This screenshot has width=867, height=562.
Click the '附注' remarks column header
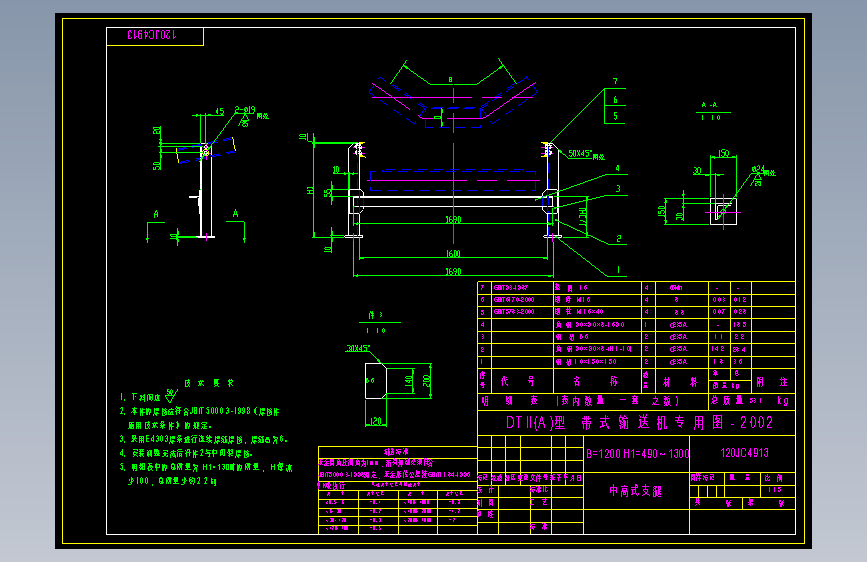click(x=772, y=382)
